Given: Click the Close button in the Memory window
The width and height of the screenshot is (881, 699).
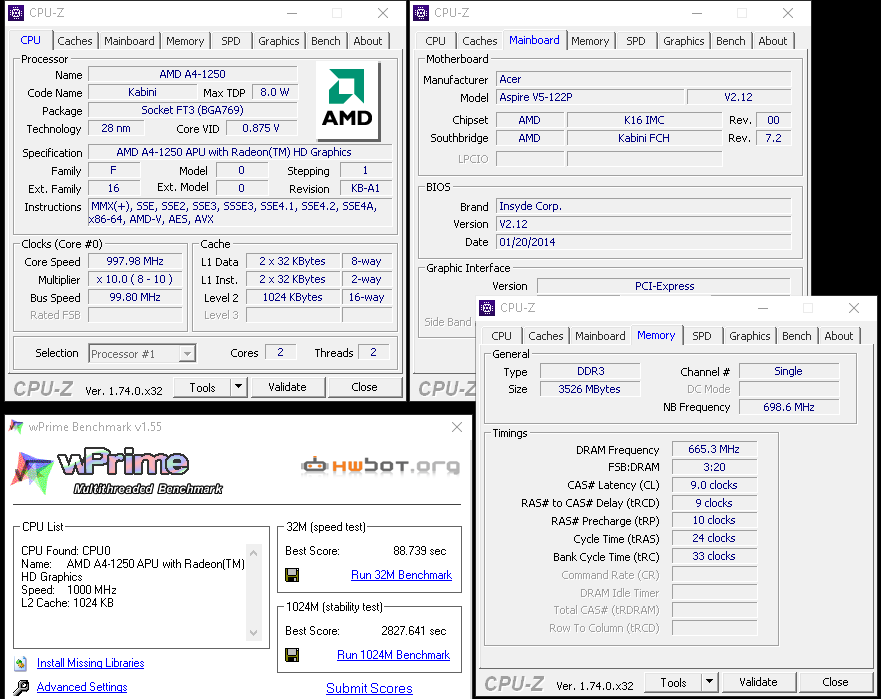Looking at the screenshot, I should pyautogui.click(x=835, y=682).
